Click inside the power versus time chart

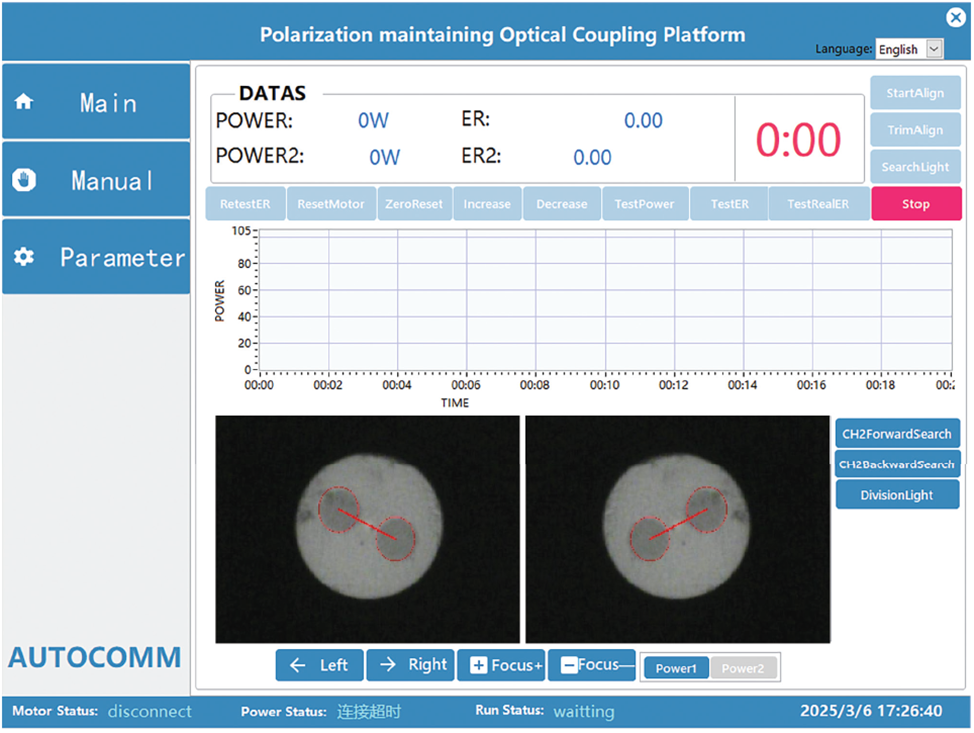point(600,300)
